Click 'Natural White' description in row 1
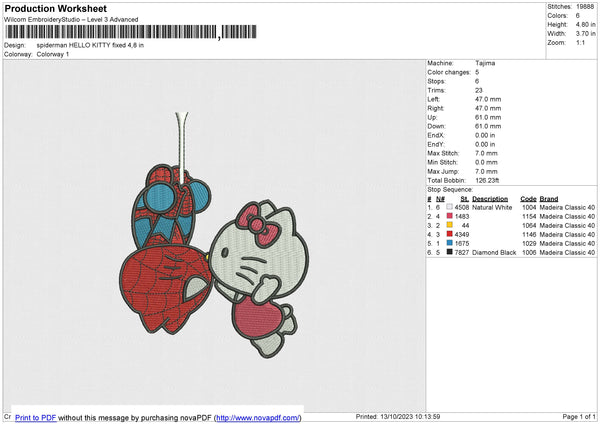Screen dimensions: 600x424 [x=492, y=207]
